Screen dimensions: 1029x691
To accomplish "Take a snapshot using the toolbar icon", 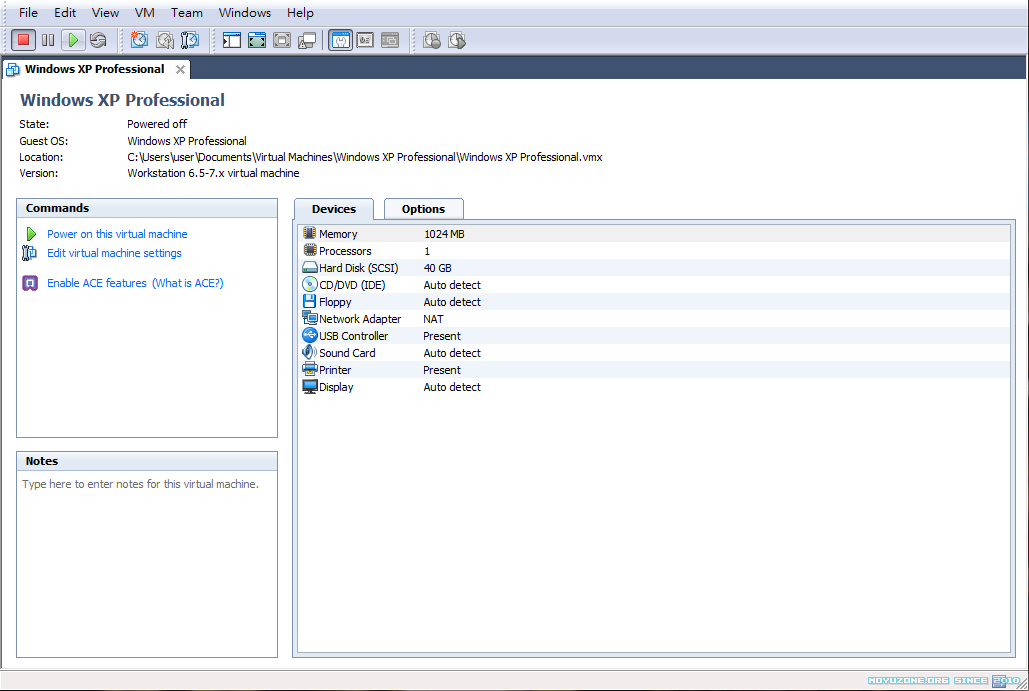I will click(139, 40).
